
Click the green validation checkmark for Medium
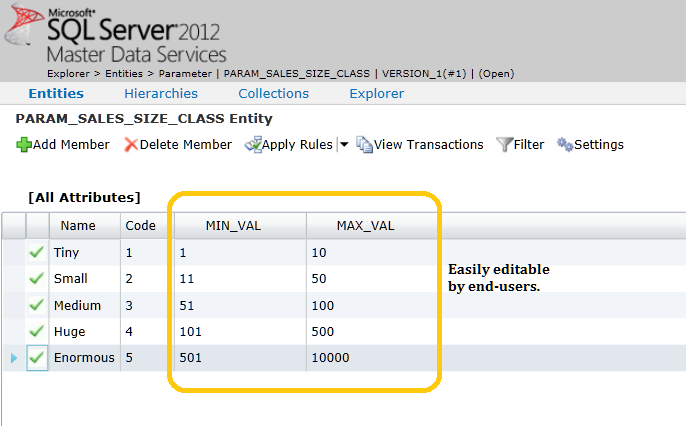(37, 305)
